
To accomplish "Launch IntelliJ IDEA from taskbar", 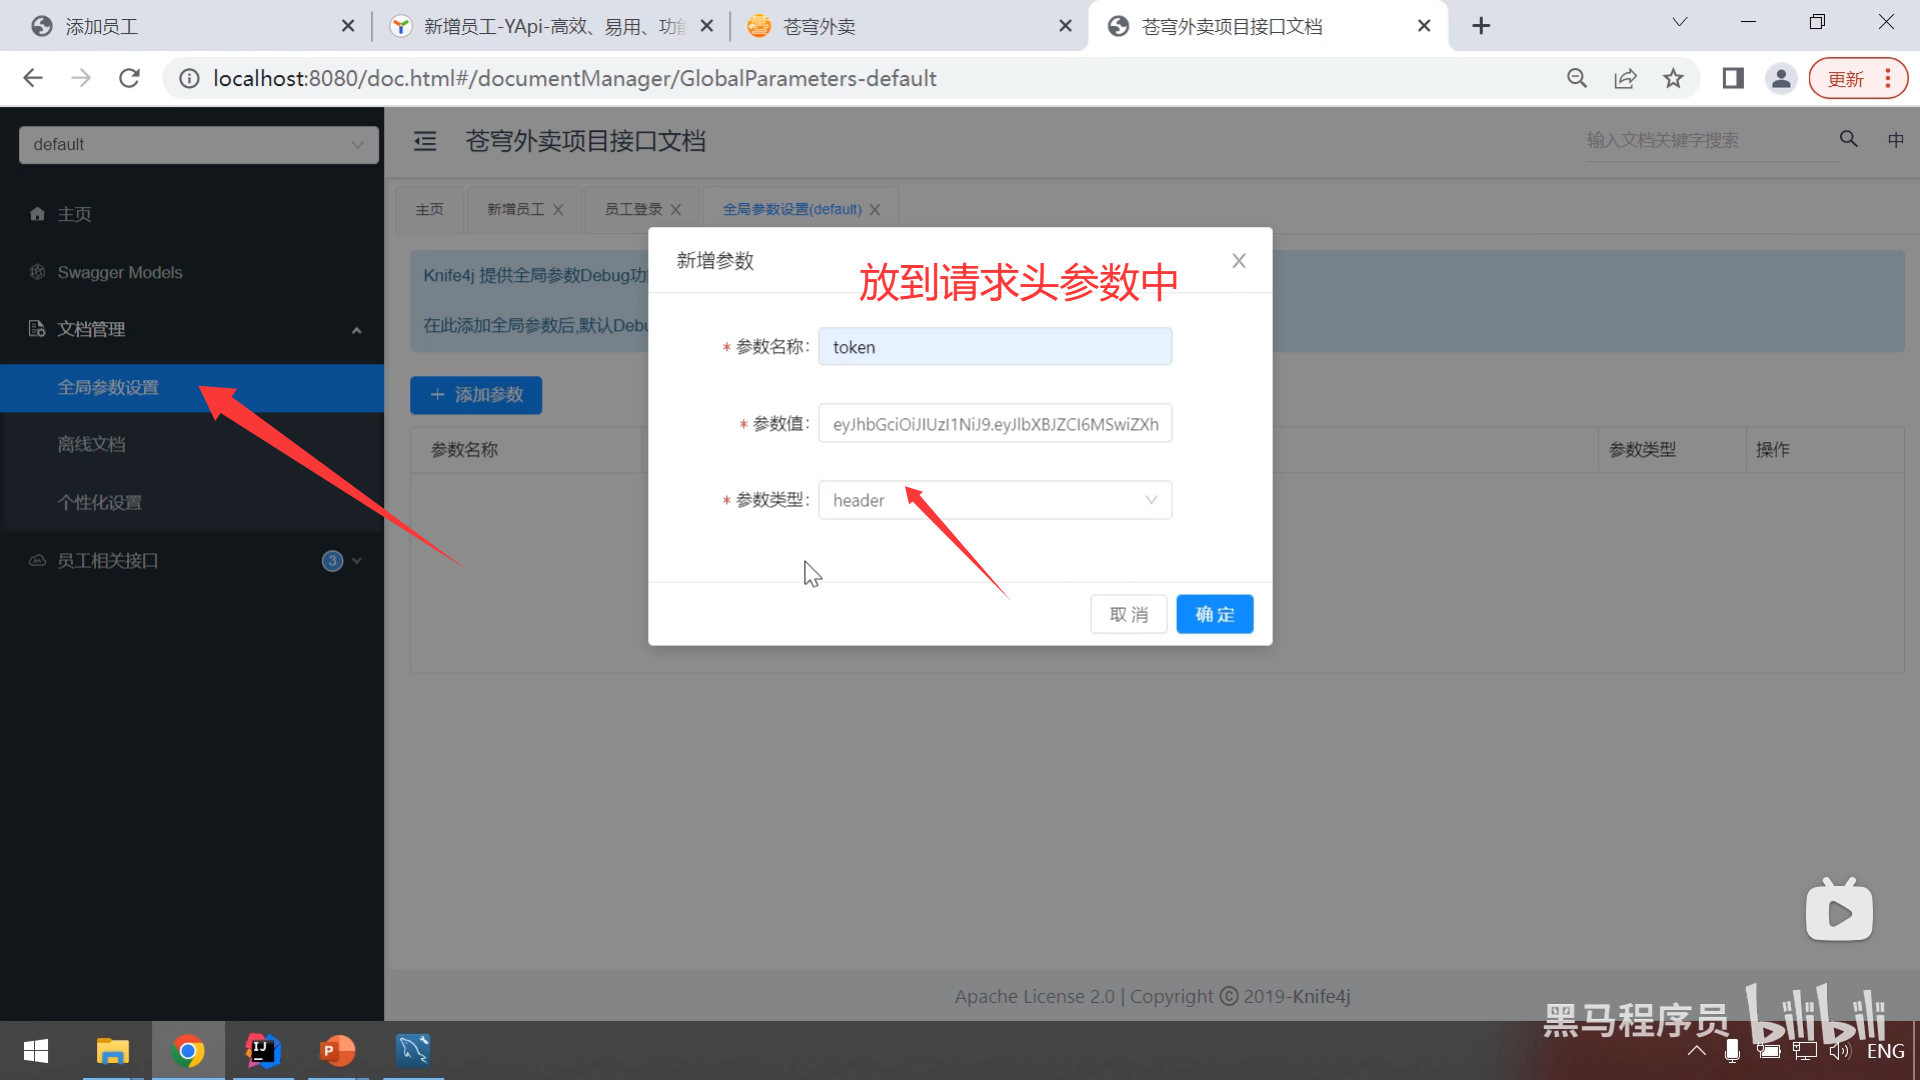I will coord(262,1051).
